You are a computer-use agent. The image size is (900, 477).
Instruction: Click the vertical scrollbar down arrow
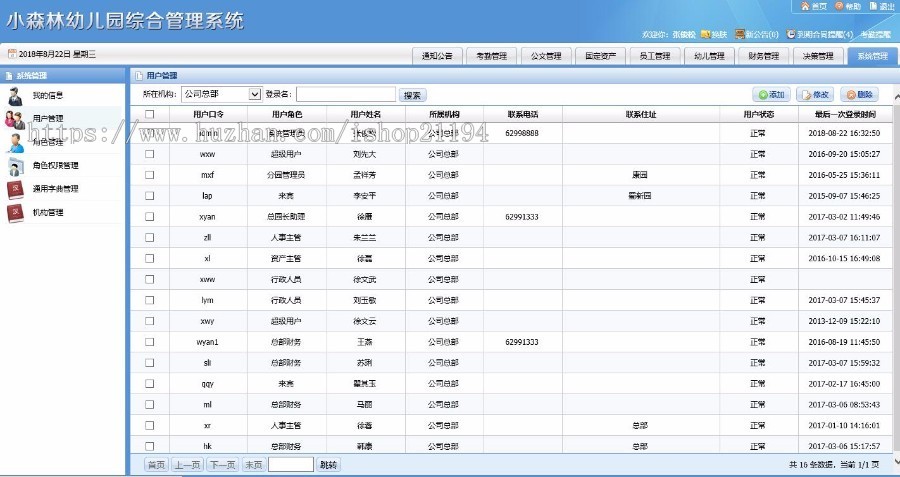click(x=896, y=461)
